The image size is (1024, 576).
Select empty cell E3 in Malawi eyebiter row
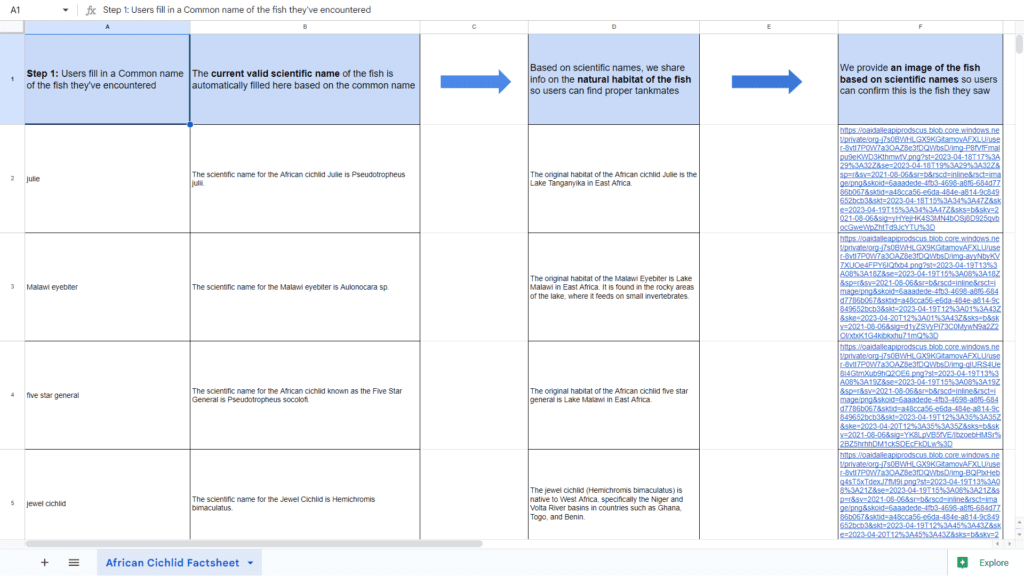pyautogui.click(x=769, y=287)
